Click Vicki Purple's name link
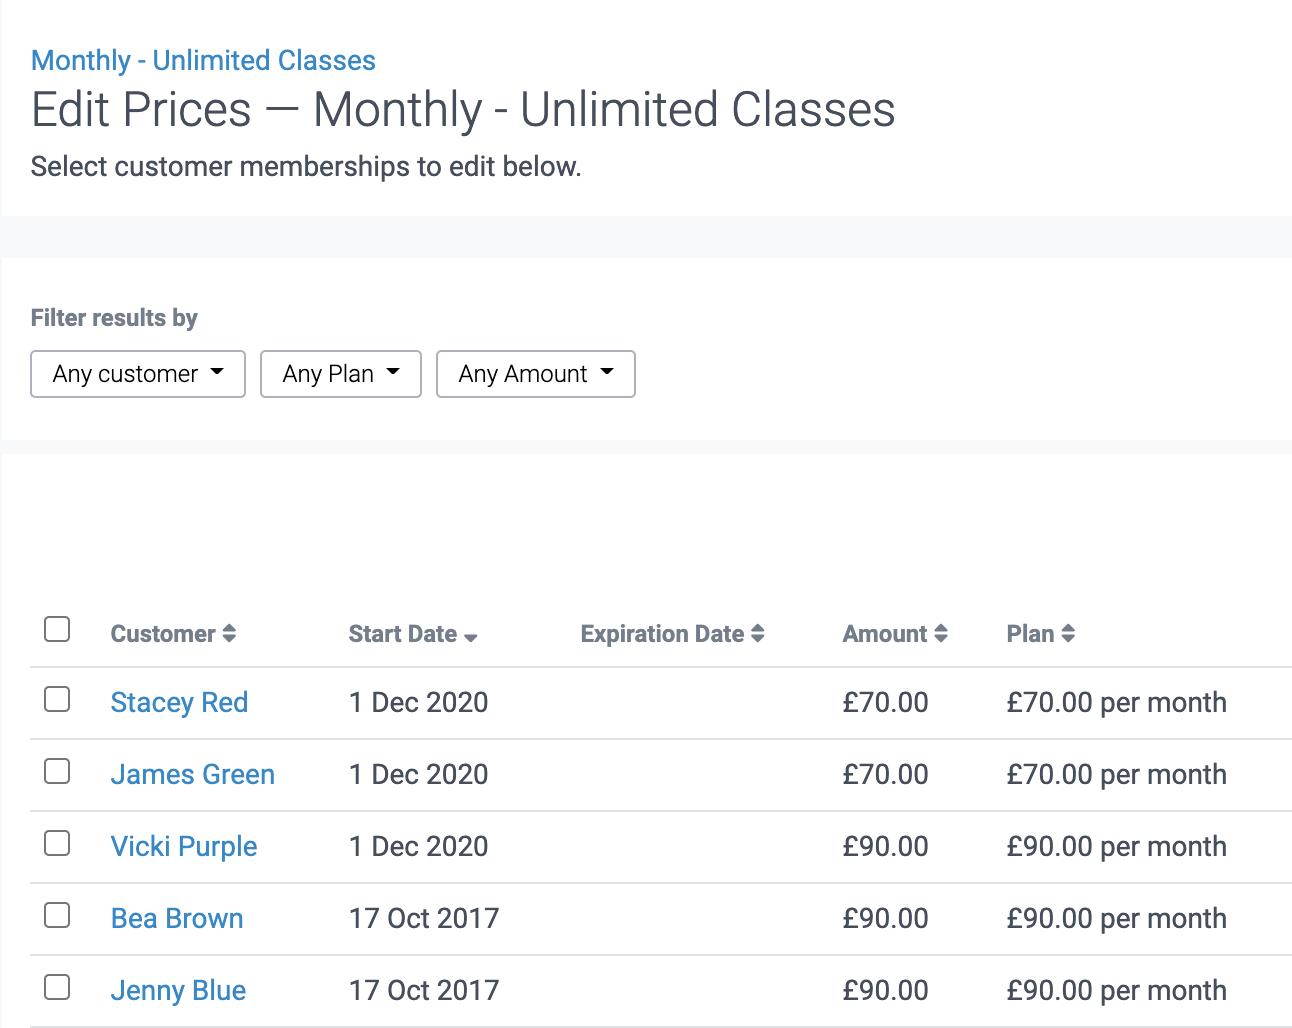1292x1028 pixels. pyautogui.click(x=184, y=846)
